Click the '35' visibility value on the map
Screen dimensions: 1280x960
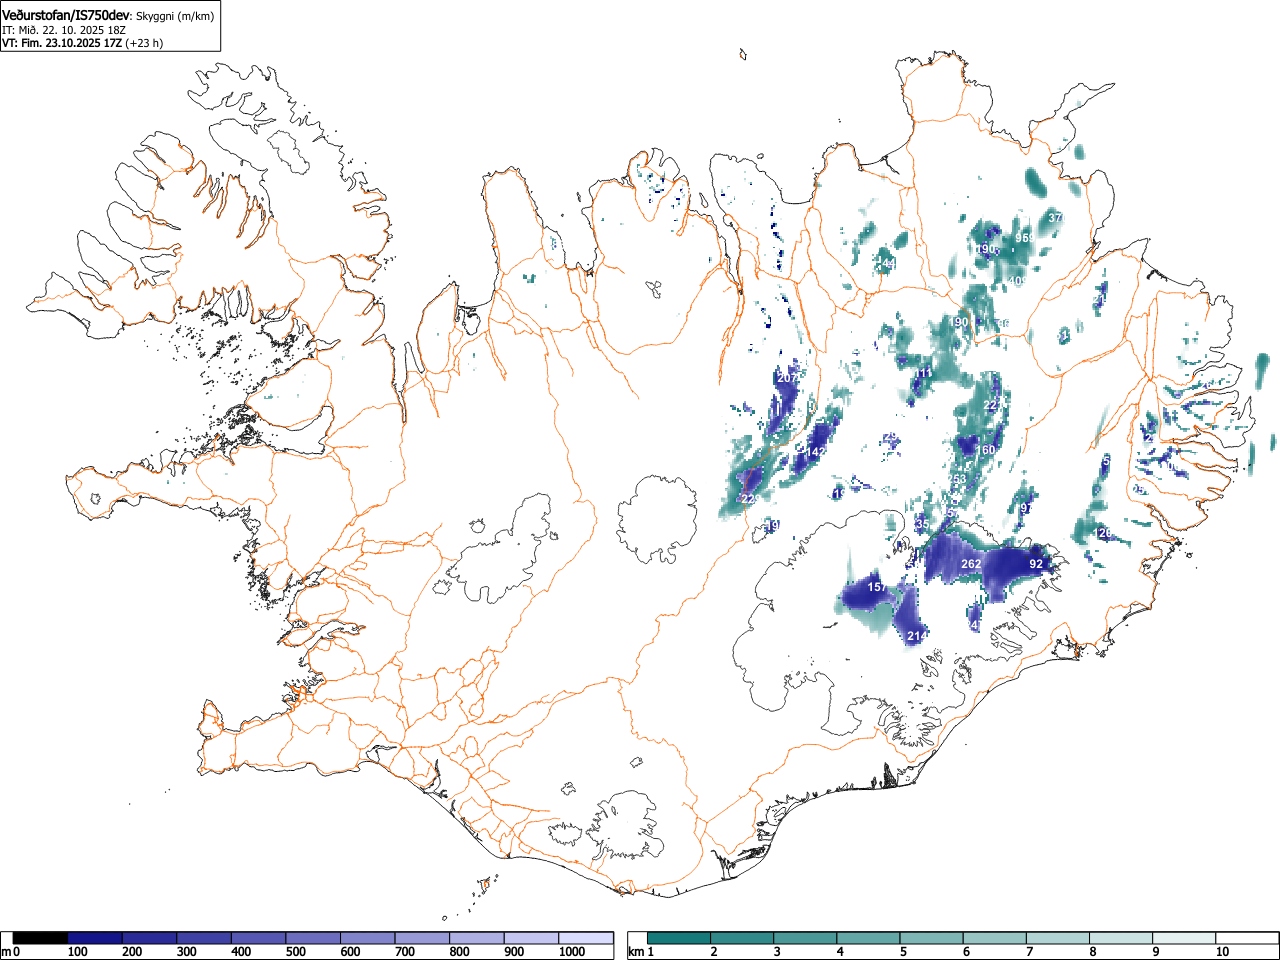(x=922, y=525)
